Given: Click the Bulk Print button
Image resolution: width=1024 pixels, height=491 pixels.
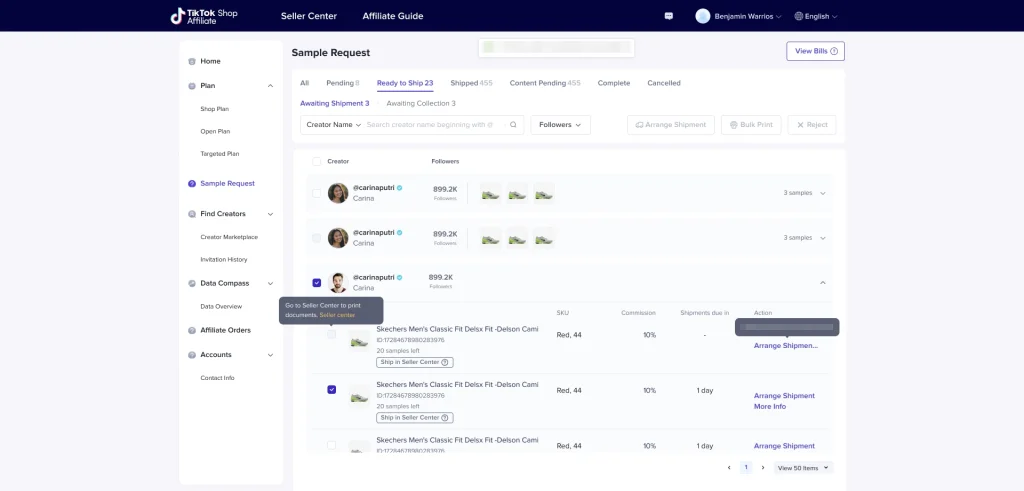Looking at the screenshot, I should tap(751, 125).
